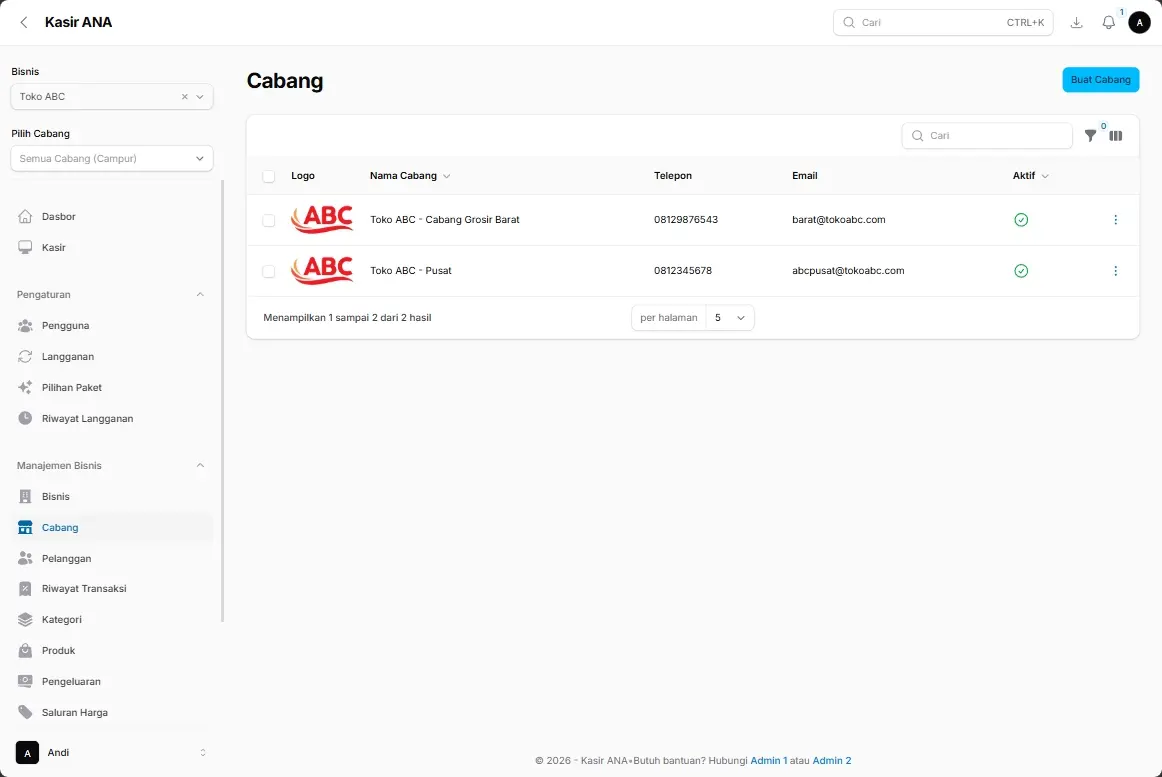This screenshot has height=777, width=1162.
Task: Open Riwayat Langganan
Action: (x=112, y=418)
